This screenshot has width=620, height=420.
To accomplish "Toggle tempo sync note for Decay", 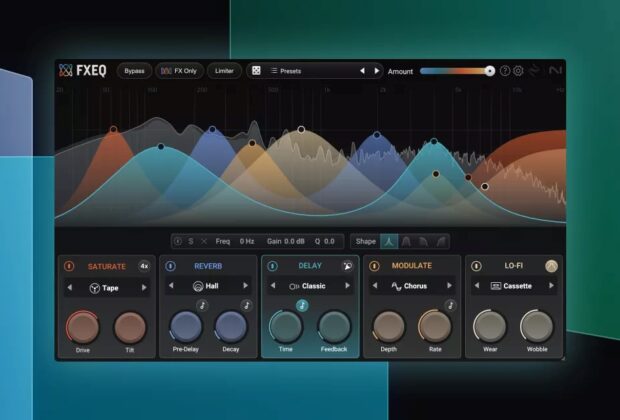I will [247, 305].
